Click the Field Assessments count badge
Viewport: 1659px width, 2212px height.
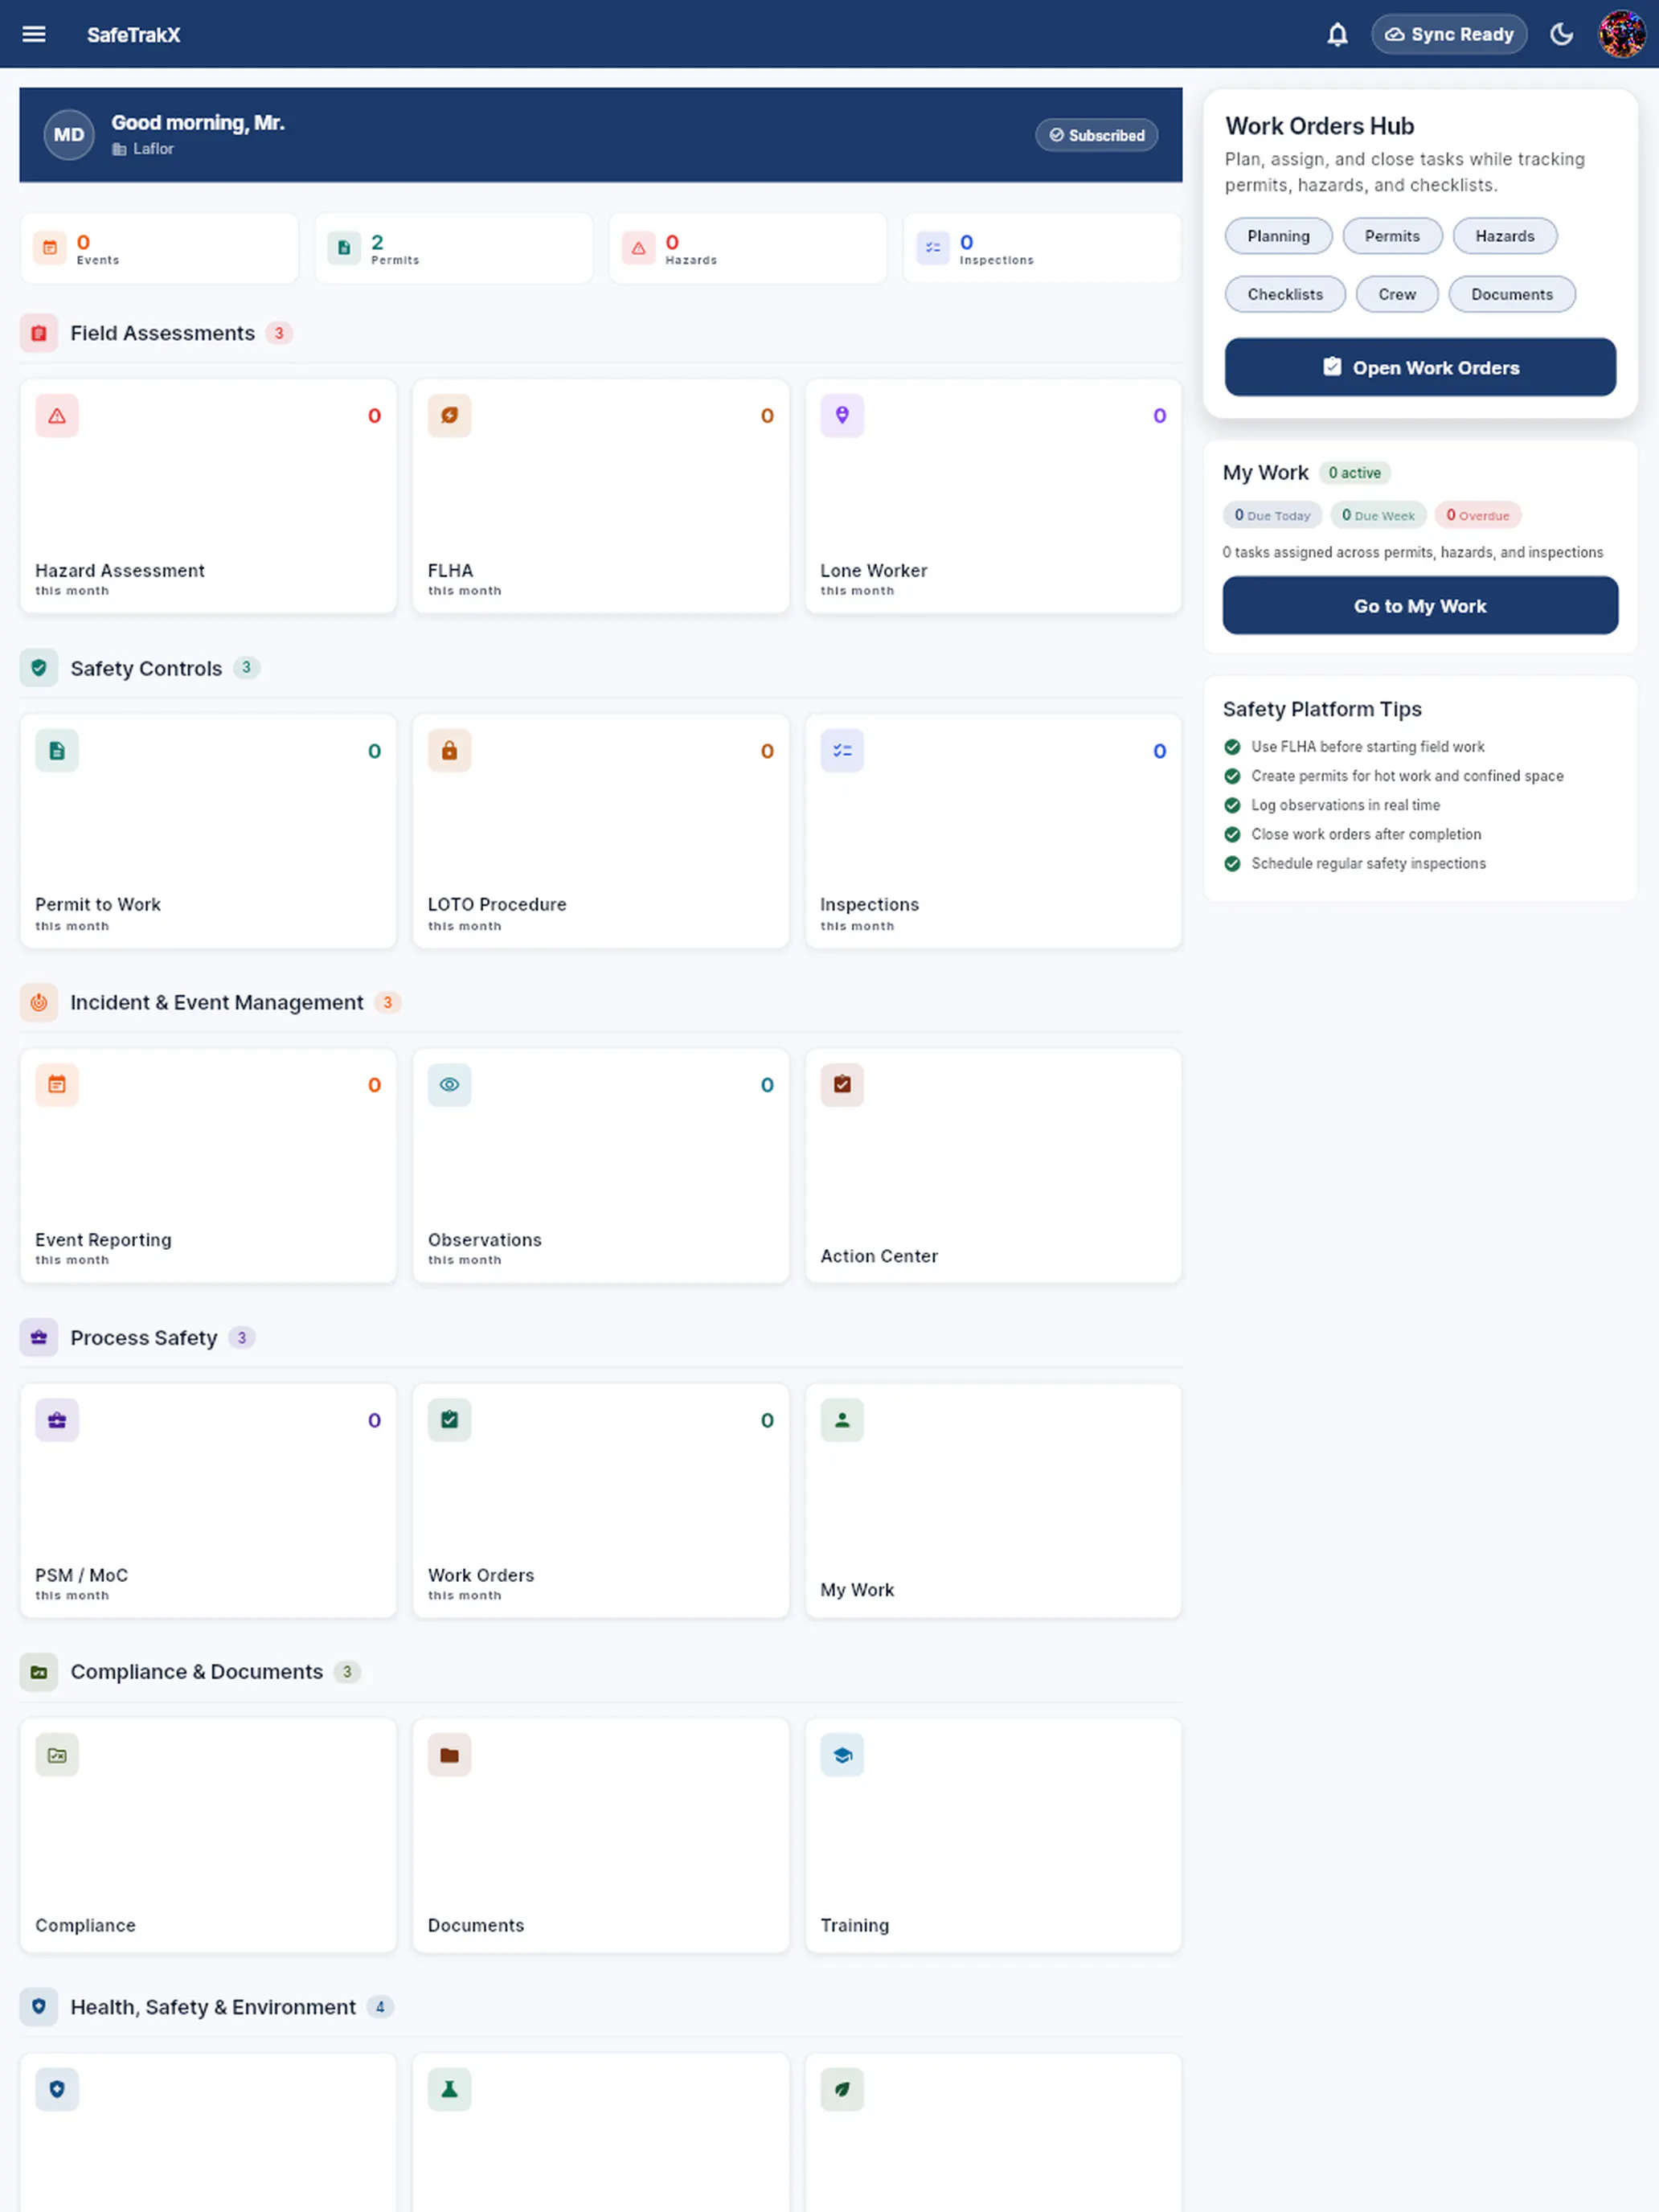[x=279, y=333]
